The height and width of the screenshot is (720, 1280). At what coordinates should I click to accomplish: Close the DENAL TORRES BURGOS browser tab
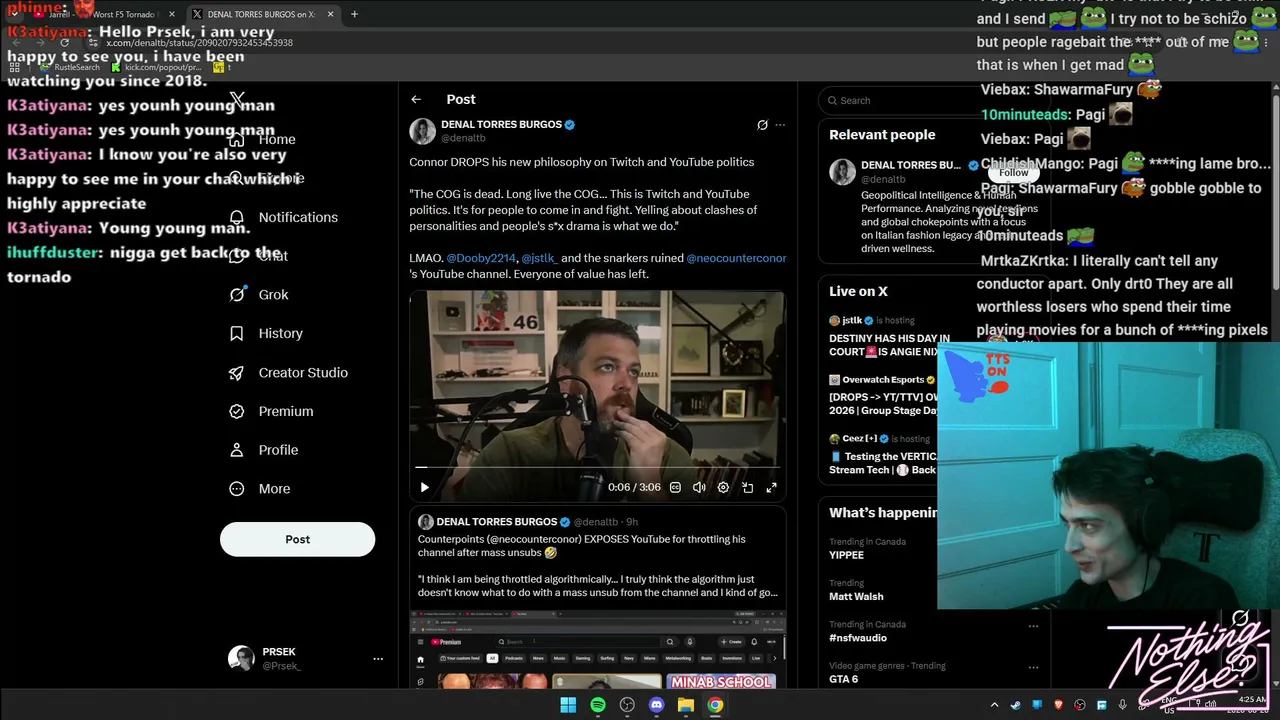[x=330, y=14]
